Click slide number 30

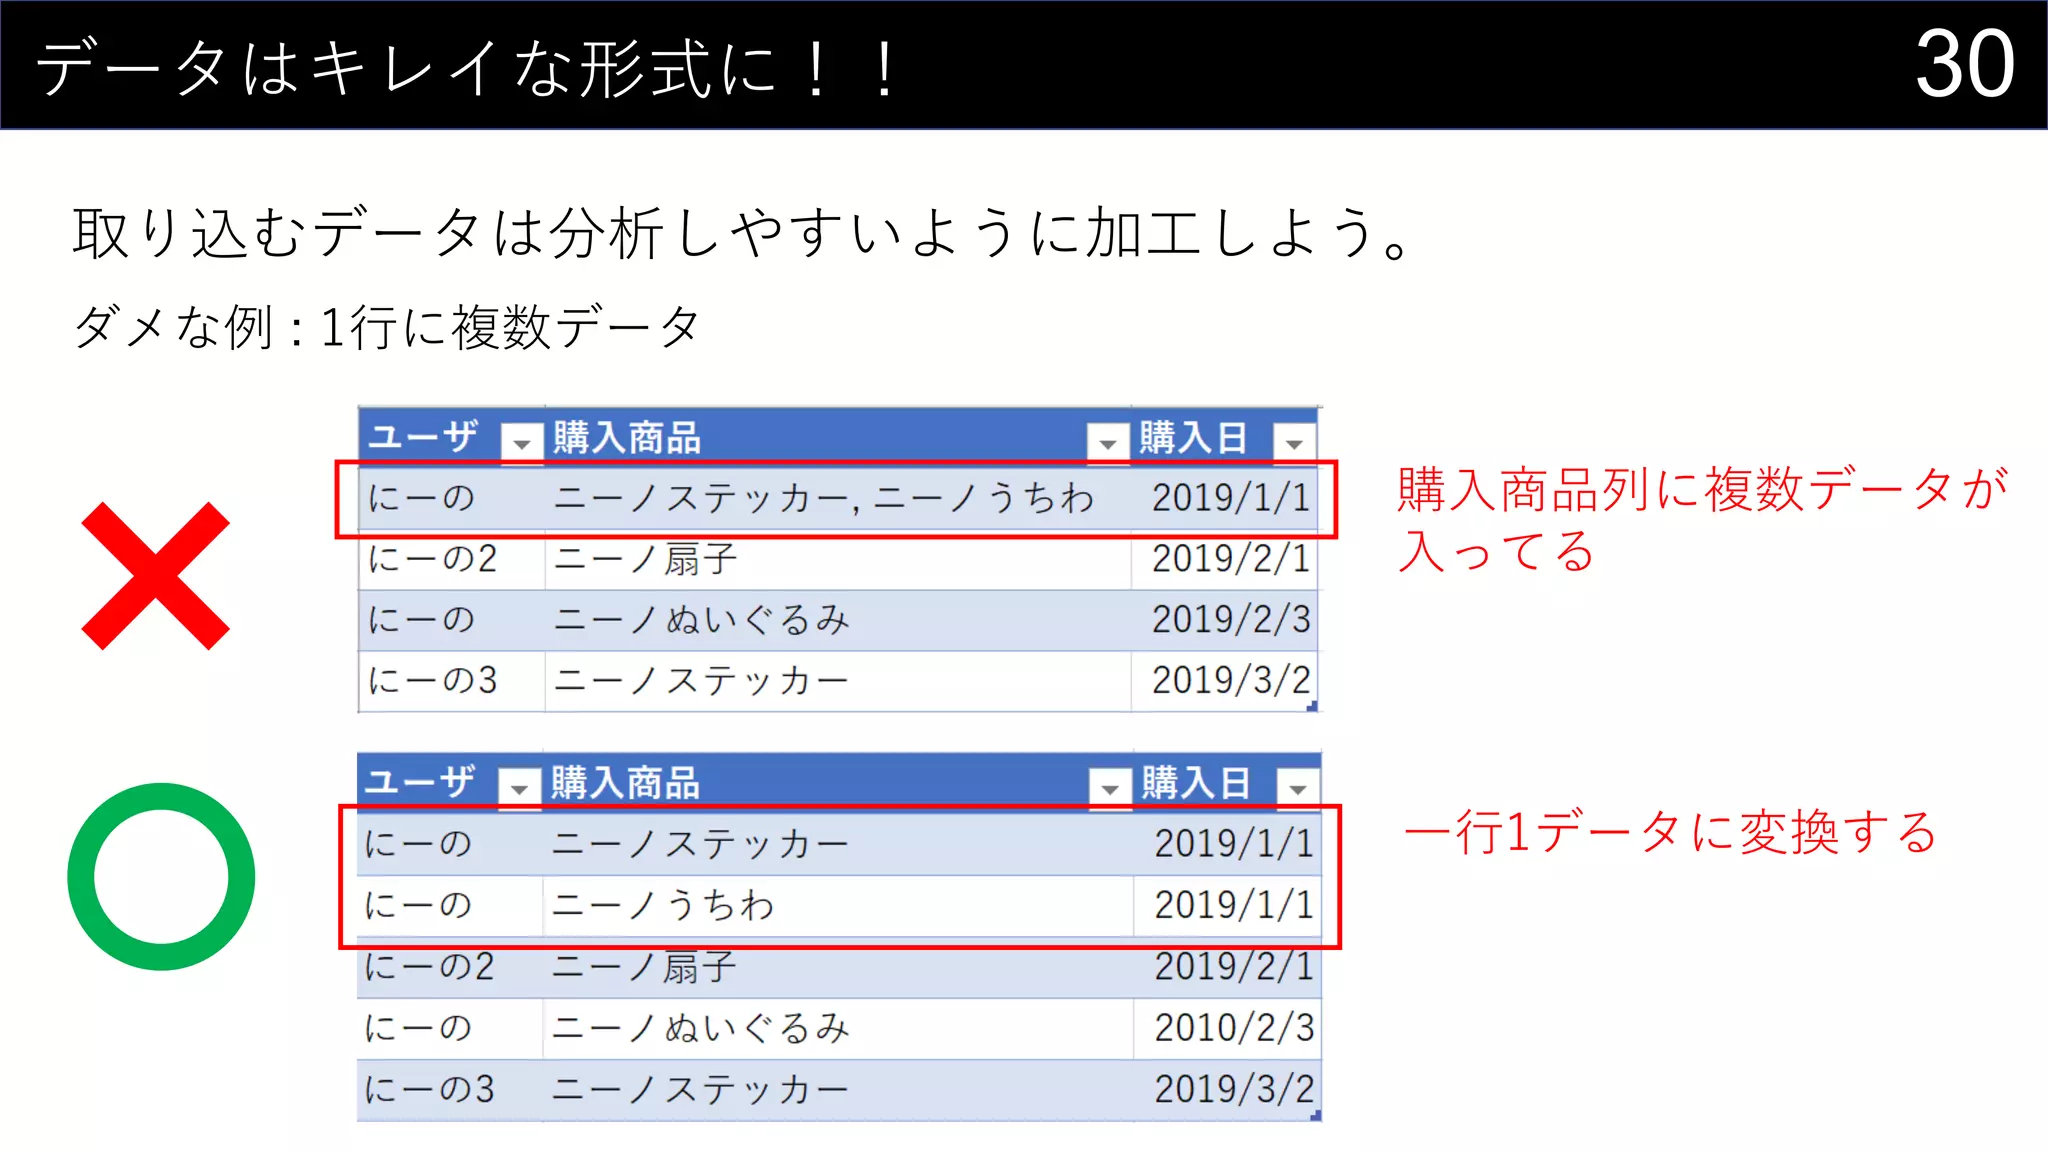tap(1963, 64)
